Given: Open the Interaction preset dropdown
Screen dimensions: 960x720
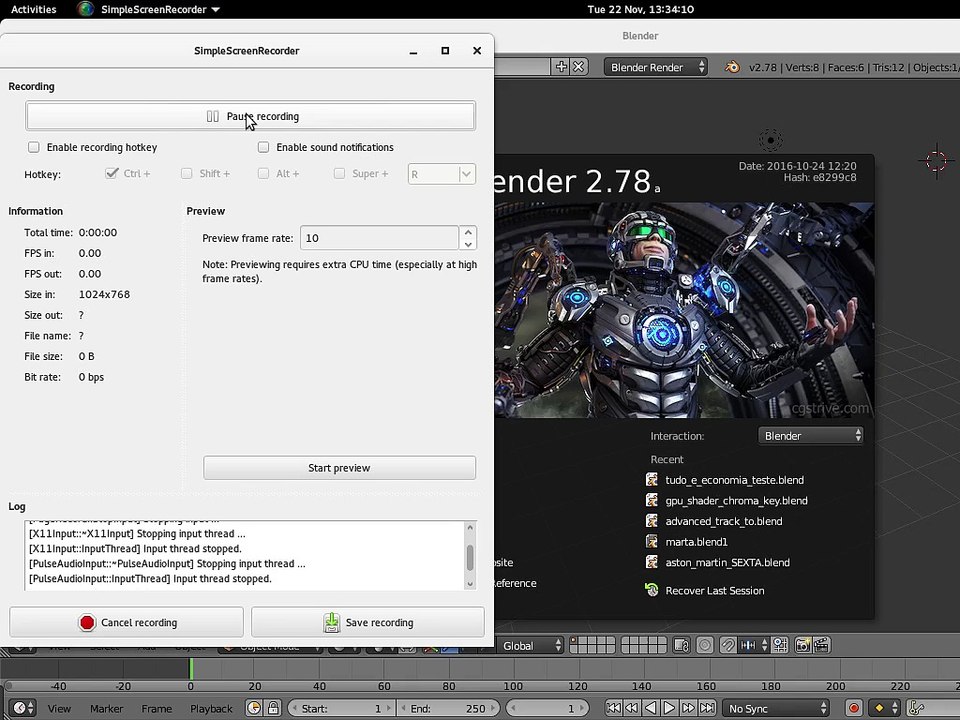Looking at the screenshot, I should 811,436.
